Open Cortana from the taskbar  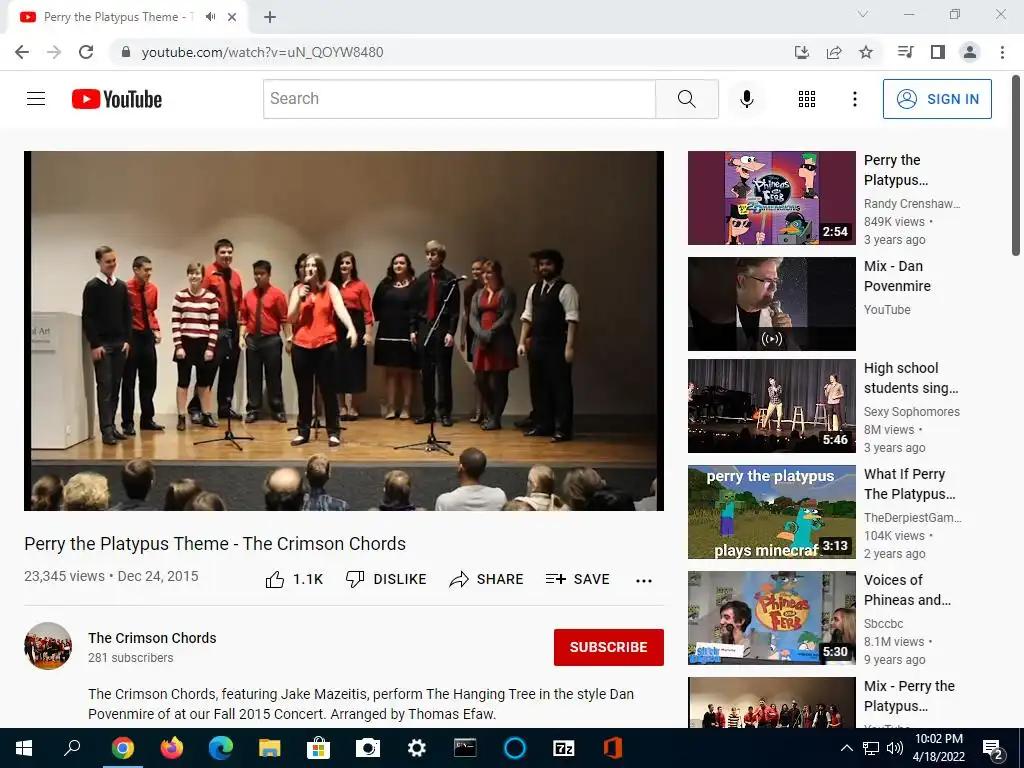[x=515, y=748]
